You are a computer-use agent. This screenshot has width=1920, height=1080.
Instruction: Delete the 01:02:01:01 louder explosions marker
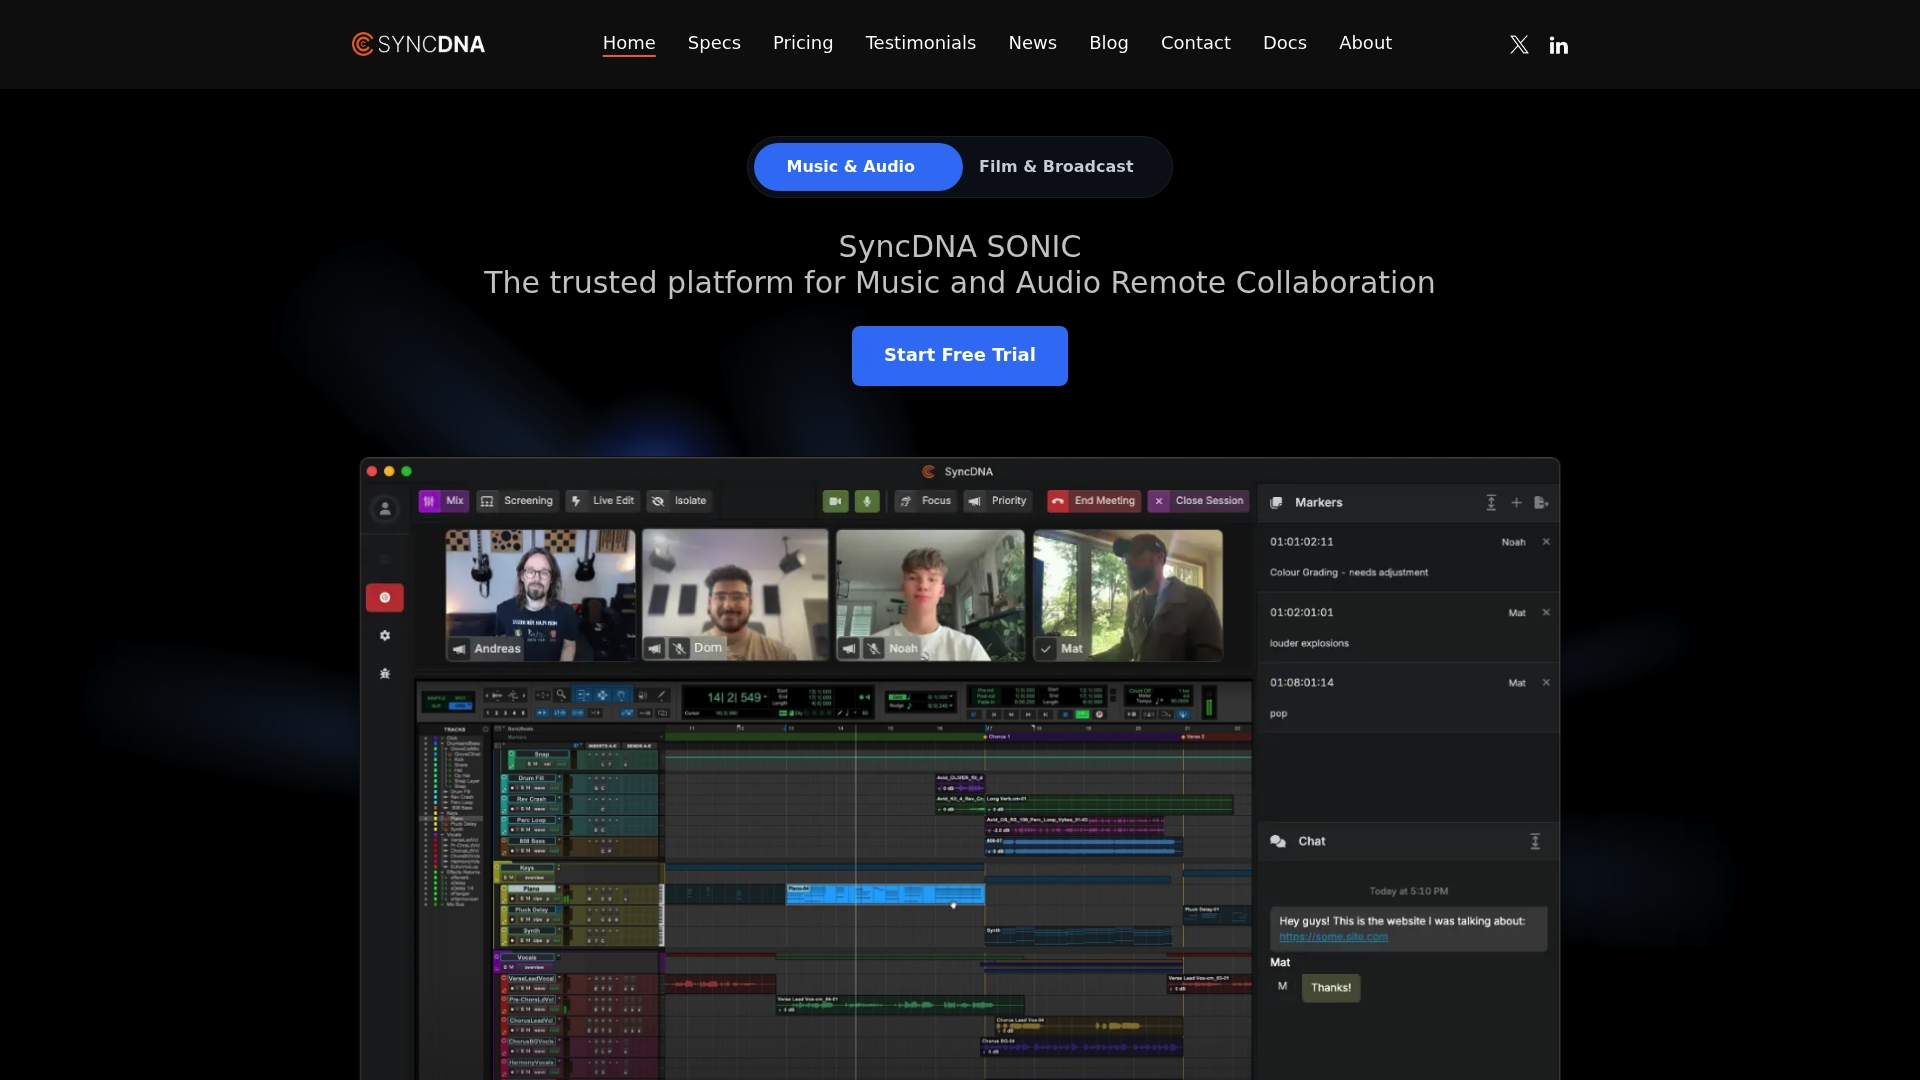[x=1546, y=612]
